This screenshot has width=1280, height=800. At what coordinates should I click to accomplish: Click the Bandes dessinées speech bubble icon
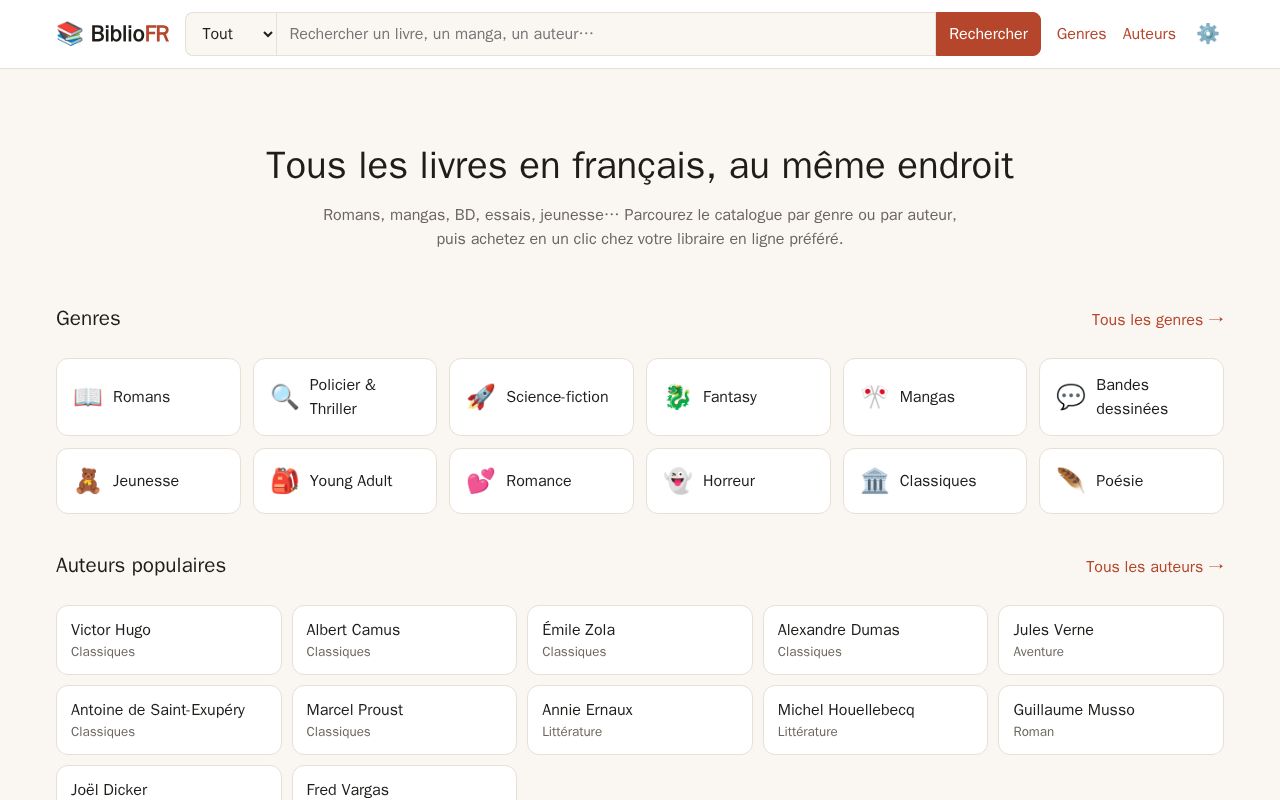[1071, 397]
